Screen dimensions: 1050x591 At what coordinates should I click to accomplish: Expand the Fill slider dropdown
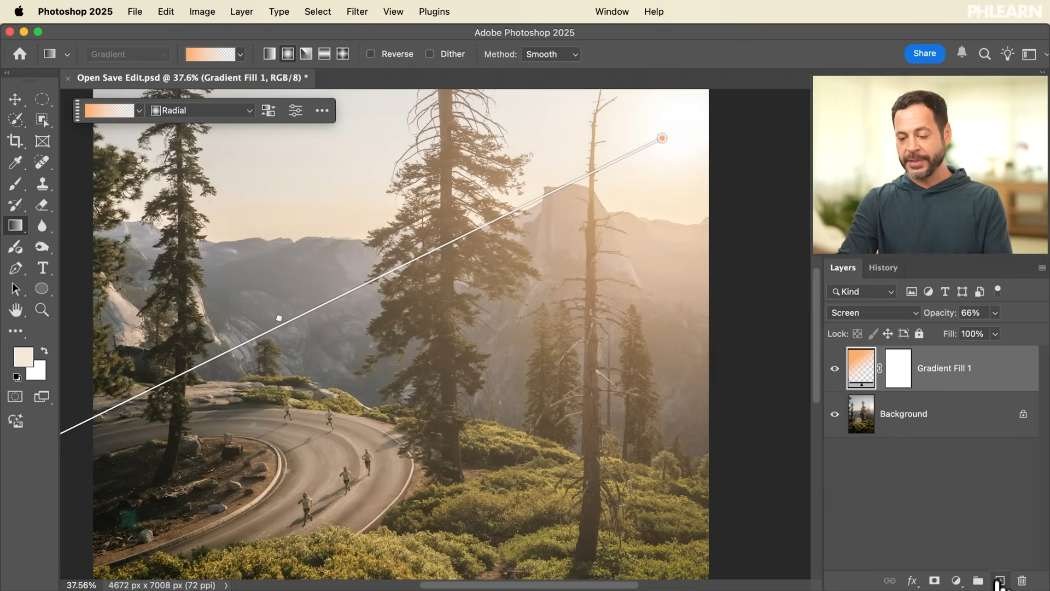(x=995, y=334)
